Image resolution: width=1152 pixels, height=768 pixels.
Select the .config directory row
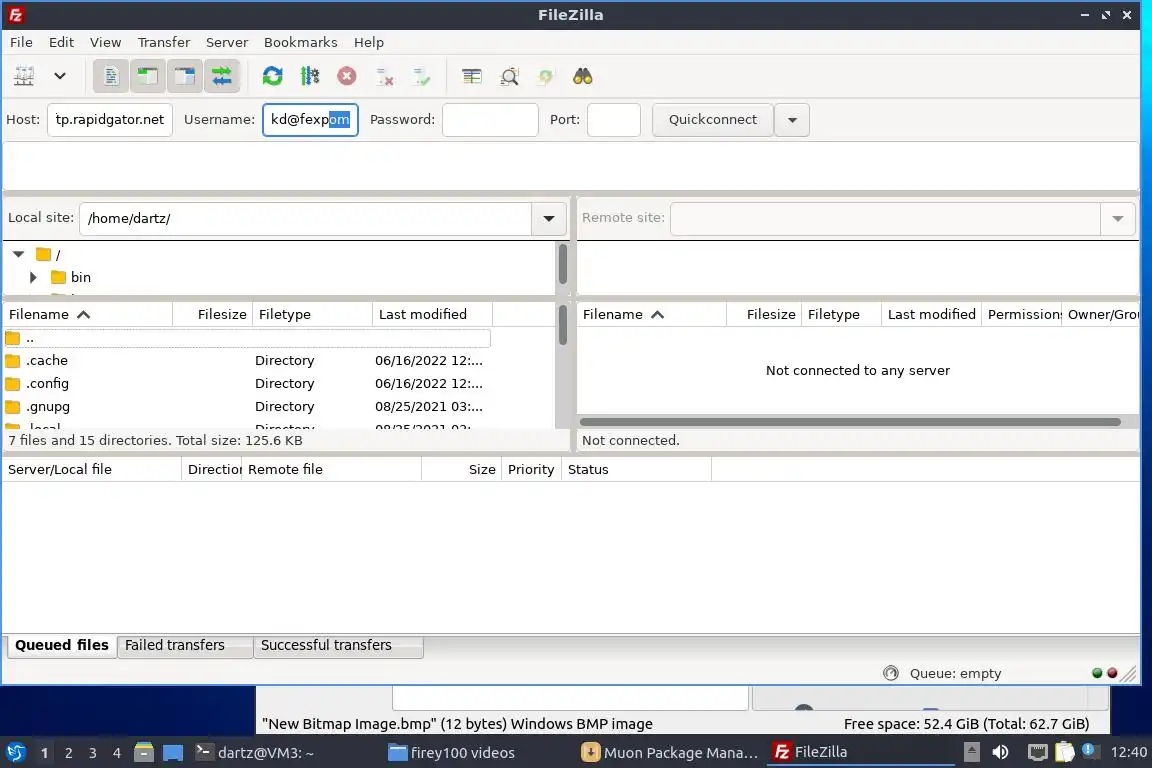[247, 384]
